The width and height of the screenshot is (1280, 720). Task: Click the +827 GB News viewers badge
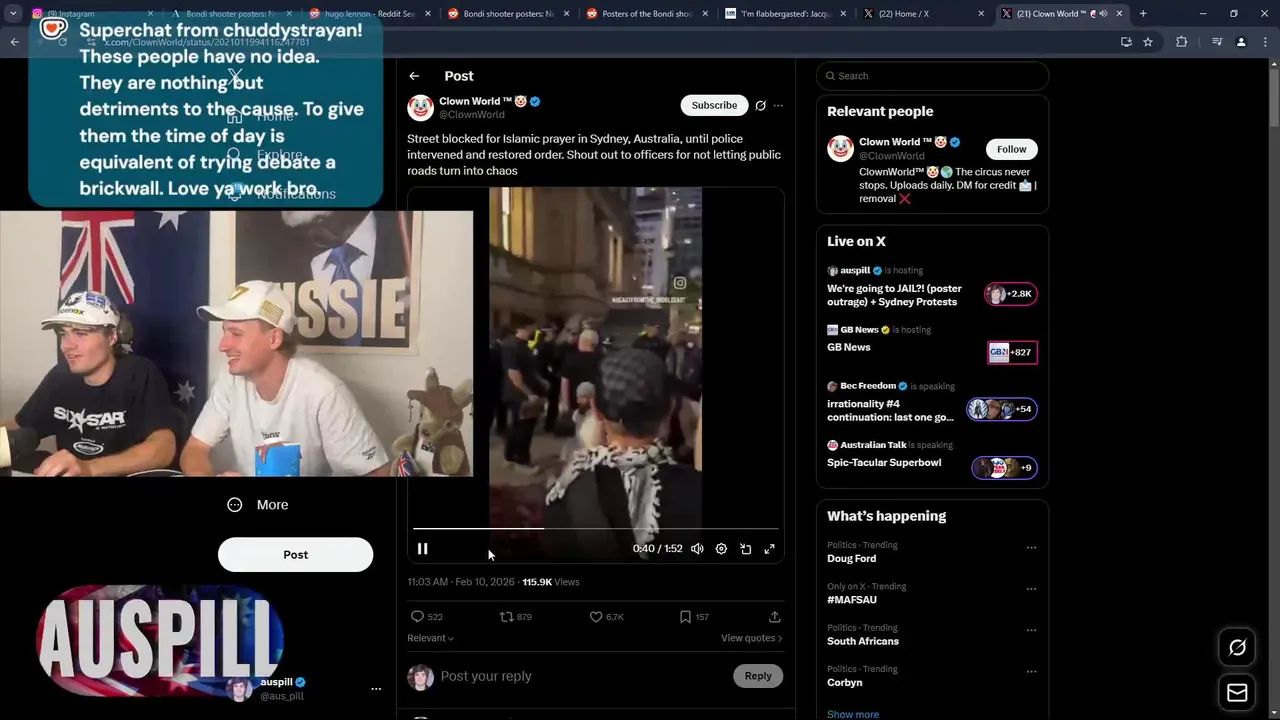tap(1012, 352)
